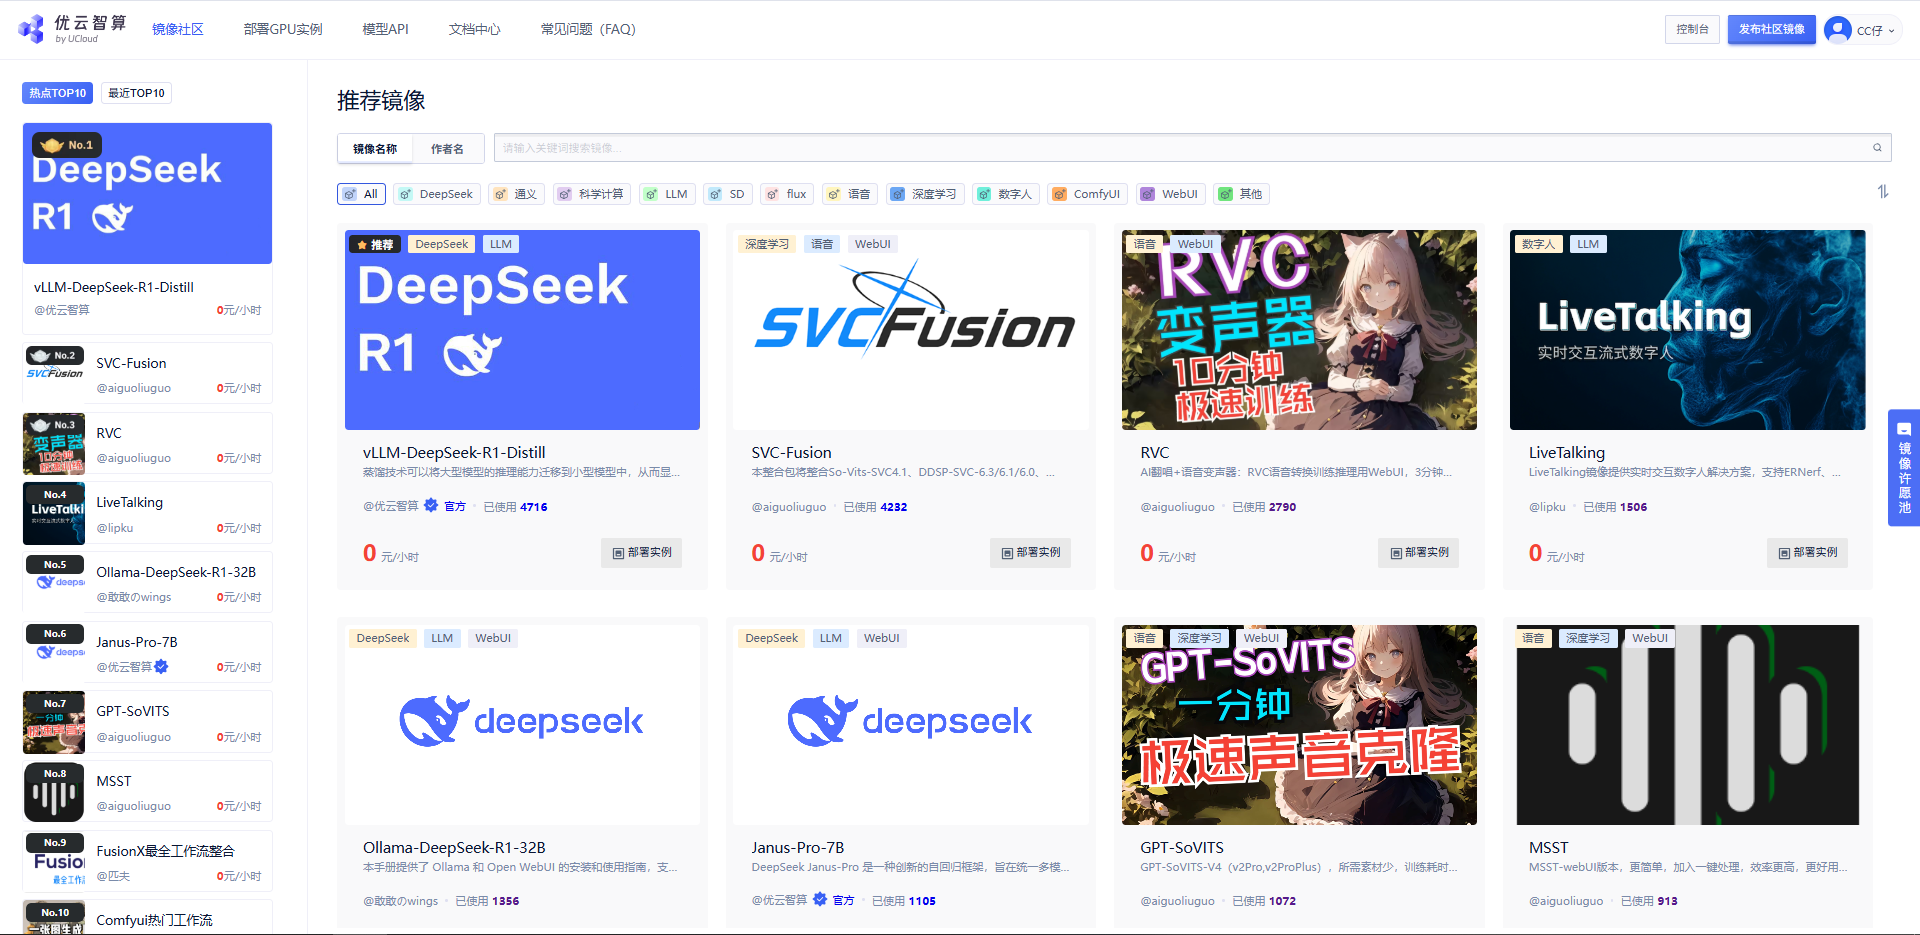Open Janus-Pro-7B card title
The height and width of the screenshot is (935, 1920).
[x=798, y=847]
